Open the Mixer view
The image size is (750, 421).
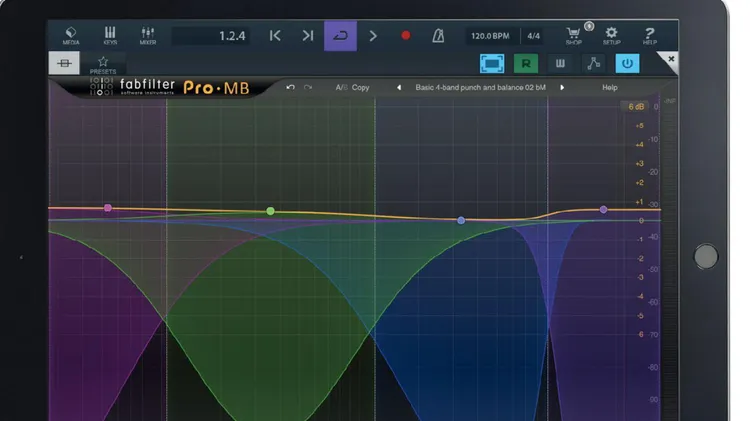tap(148, 35)
